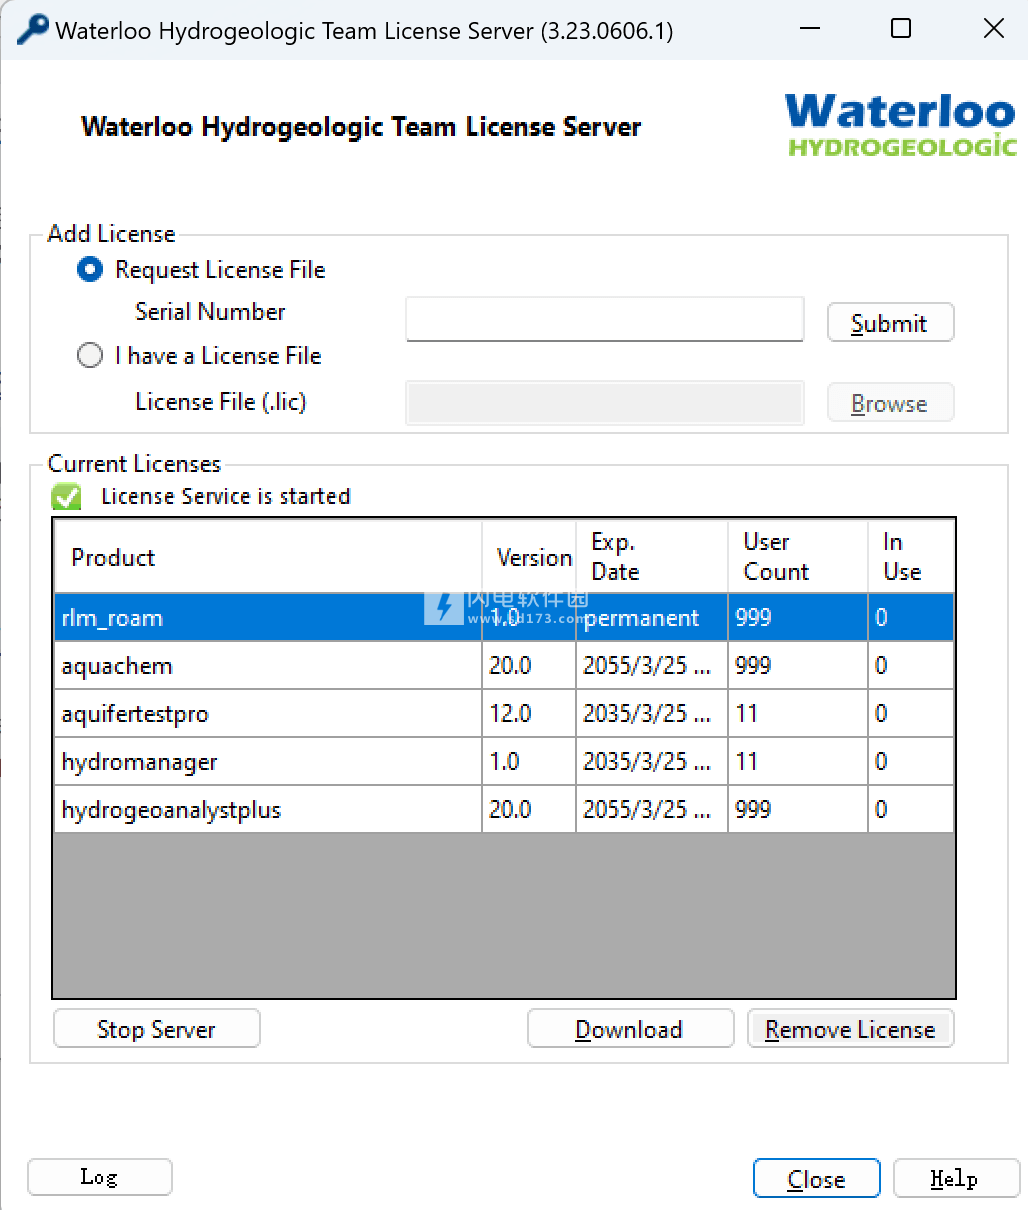Screen dimensions: 1028x1210
Task: Click the green License Service started checkmark
Action: point(67,496)
